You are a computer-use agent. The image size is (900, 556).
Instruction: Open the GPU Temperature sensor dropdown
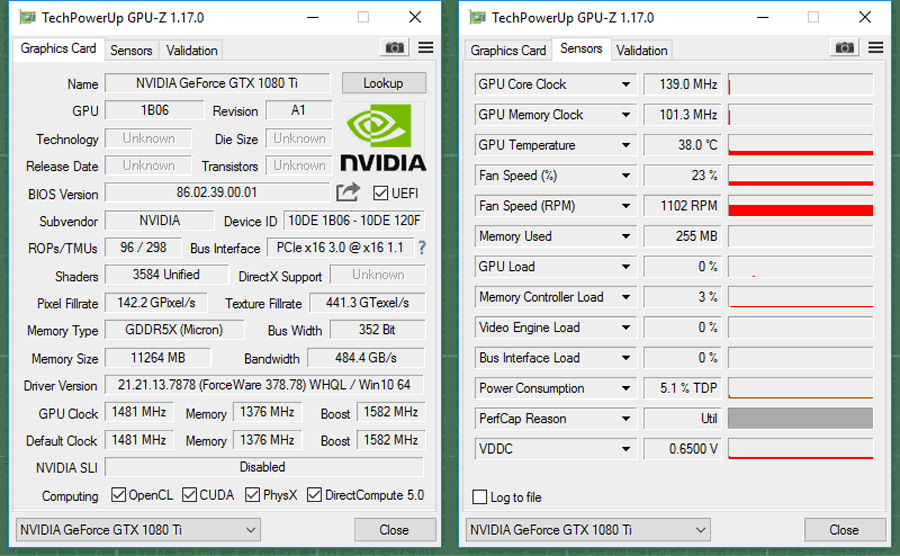(x=626, y=145)
